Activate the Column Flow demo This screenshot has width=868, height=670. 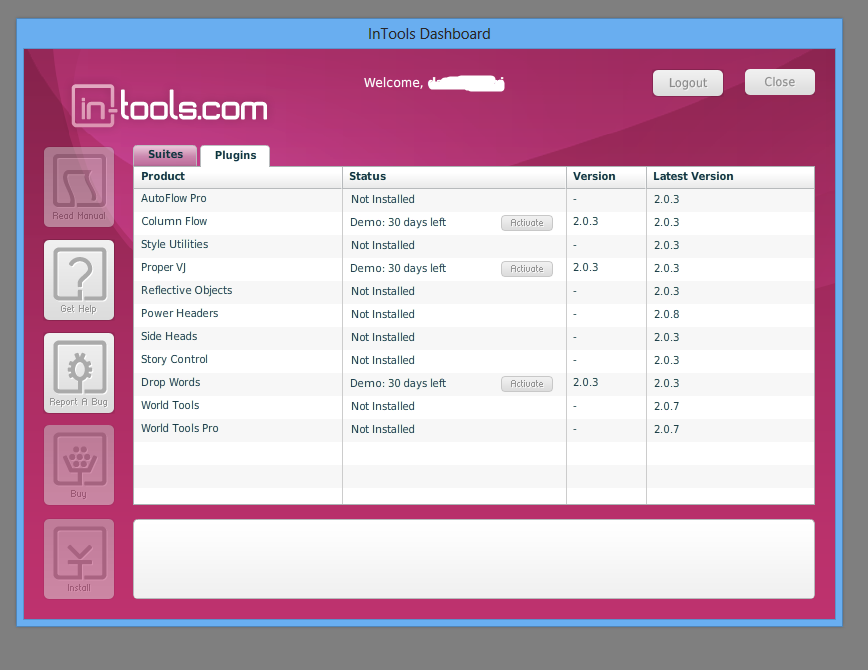click(527, 223)
